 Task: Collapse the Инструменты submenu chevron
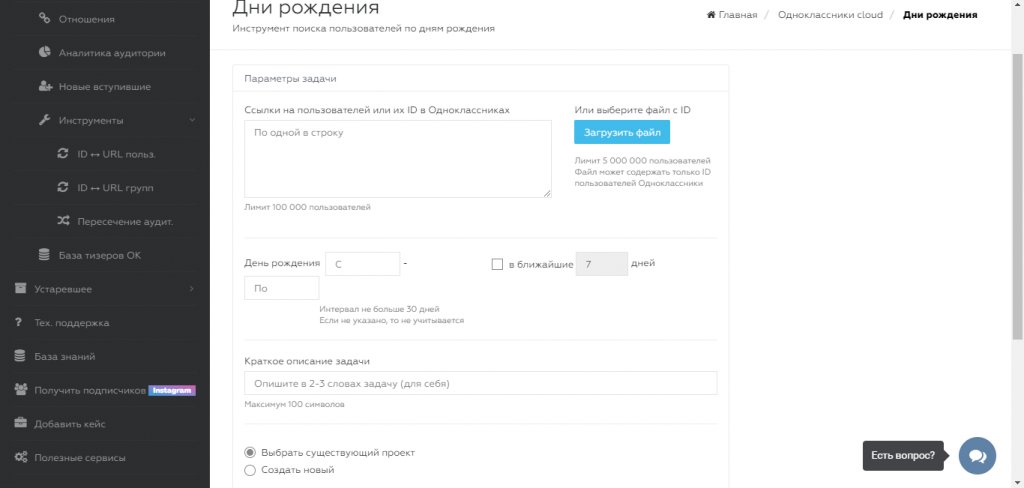(x=192, y=120)
